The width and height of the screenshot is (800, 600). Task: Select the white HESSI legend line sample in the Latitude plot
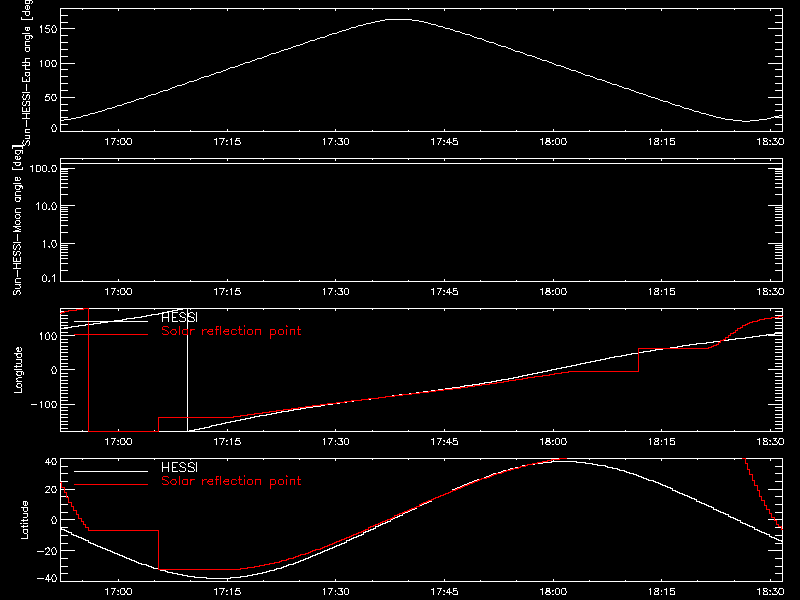coord(111,471)
